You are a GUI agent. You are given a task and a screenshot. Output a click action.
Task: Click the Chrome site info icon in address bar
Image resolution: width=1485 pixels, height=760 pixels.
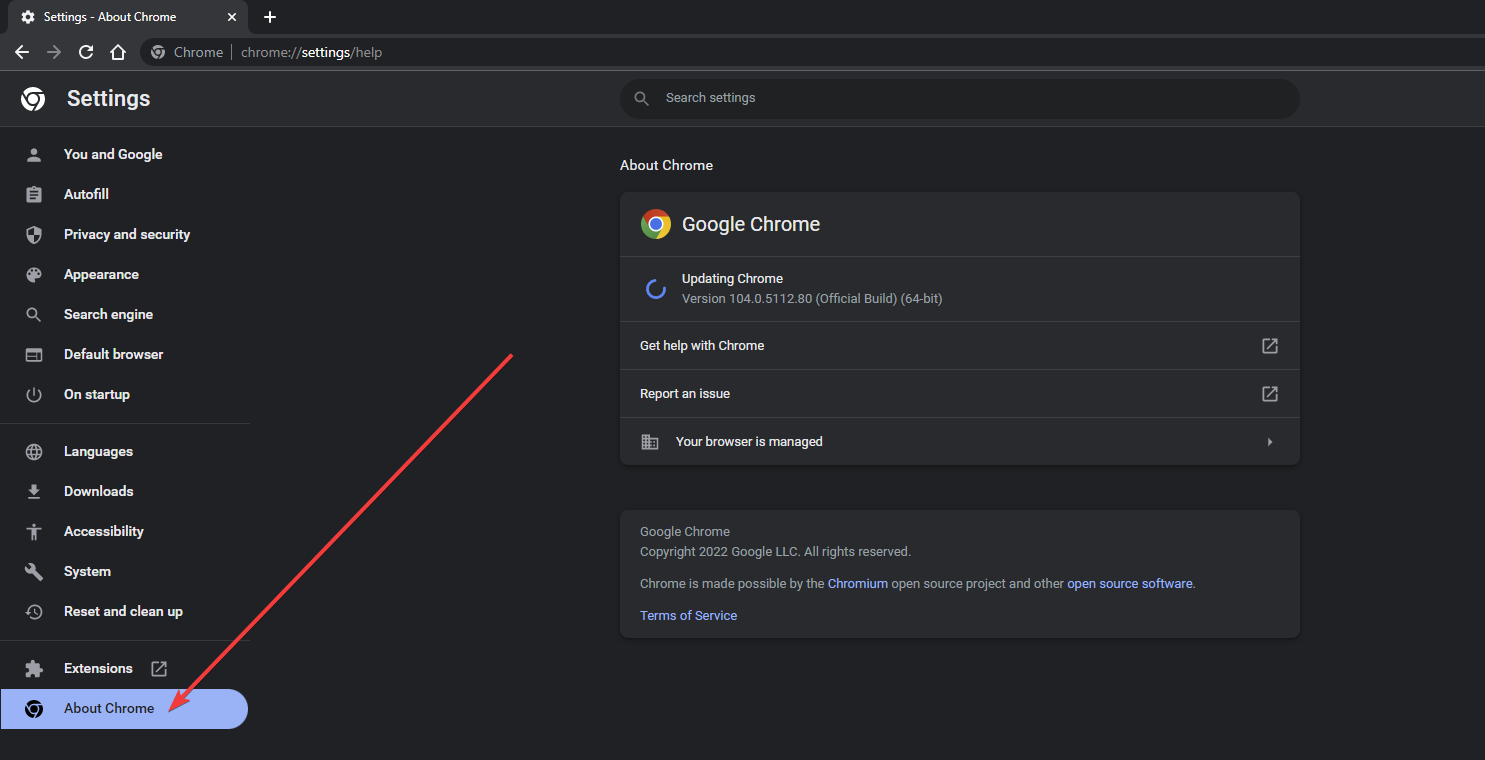pos(158,52)
